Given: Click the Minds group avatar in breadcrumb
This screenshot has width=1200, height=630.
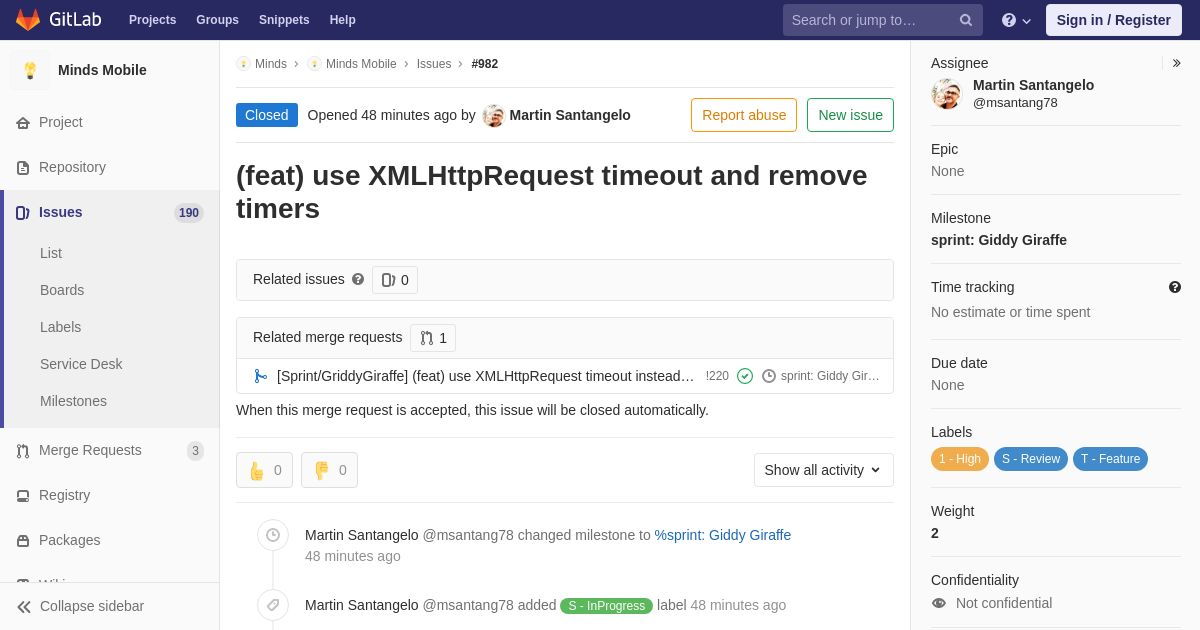Looking at the screenshot, I should pyautogui.click(x=243, y=64).
